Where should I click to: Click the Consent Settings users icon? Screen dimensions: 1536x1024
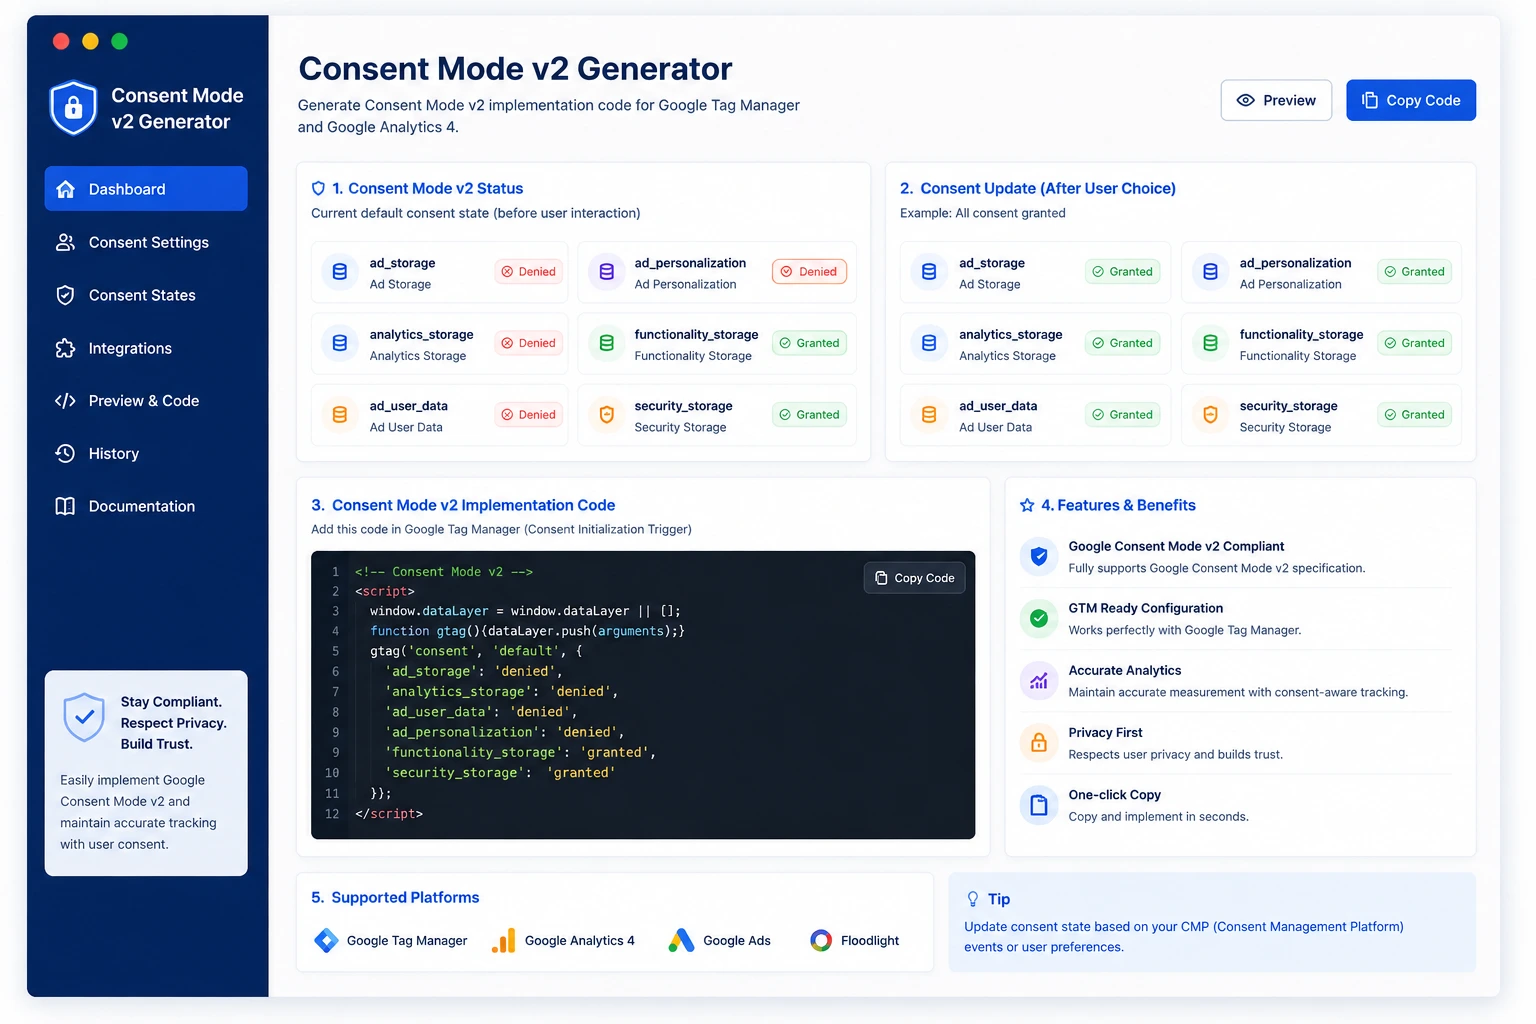click(66, 242)
